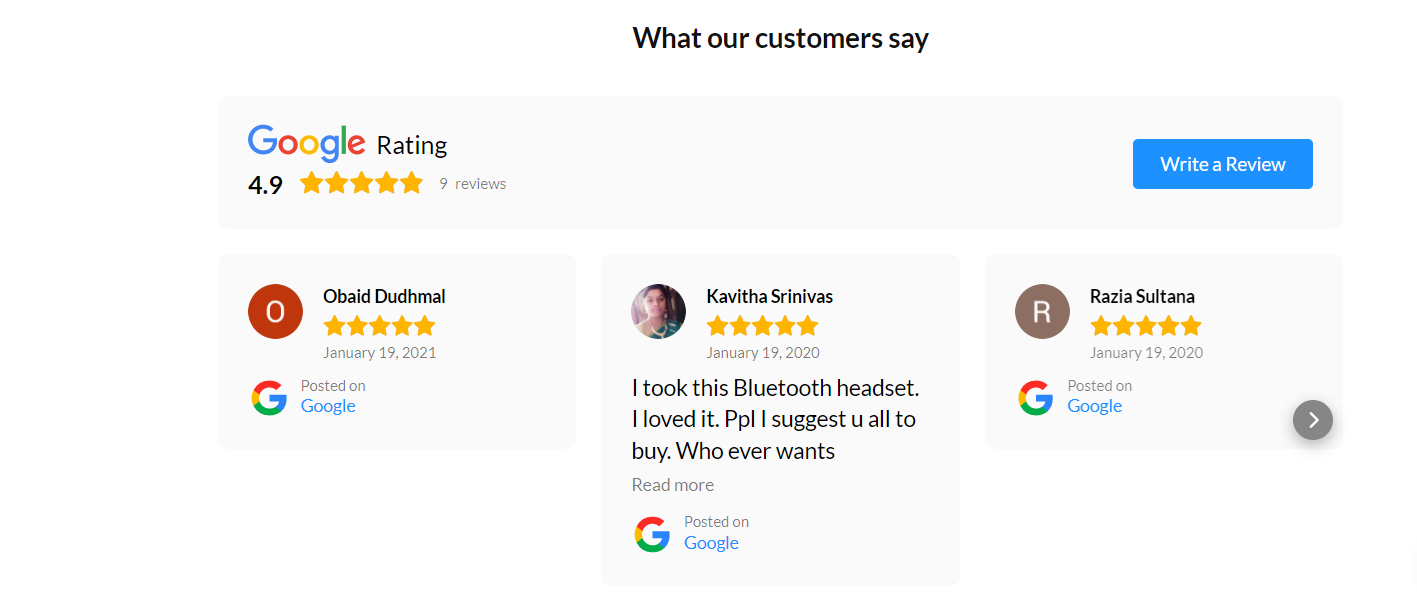Open the Google link under Razia's review
This screenshot has width=1417, height=610.
pos(1094,406)
